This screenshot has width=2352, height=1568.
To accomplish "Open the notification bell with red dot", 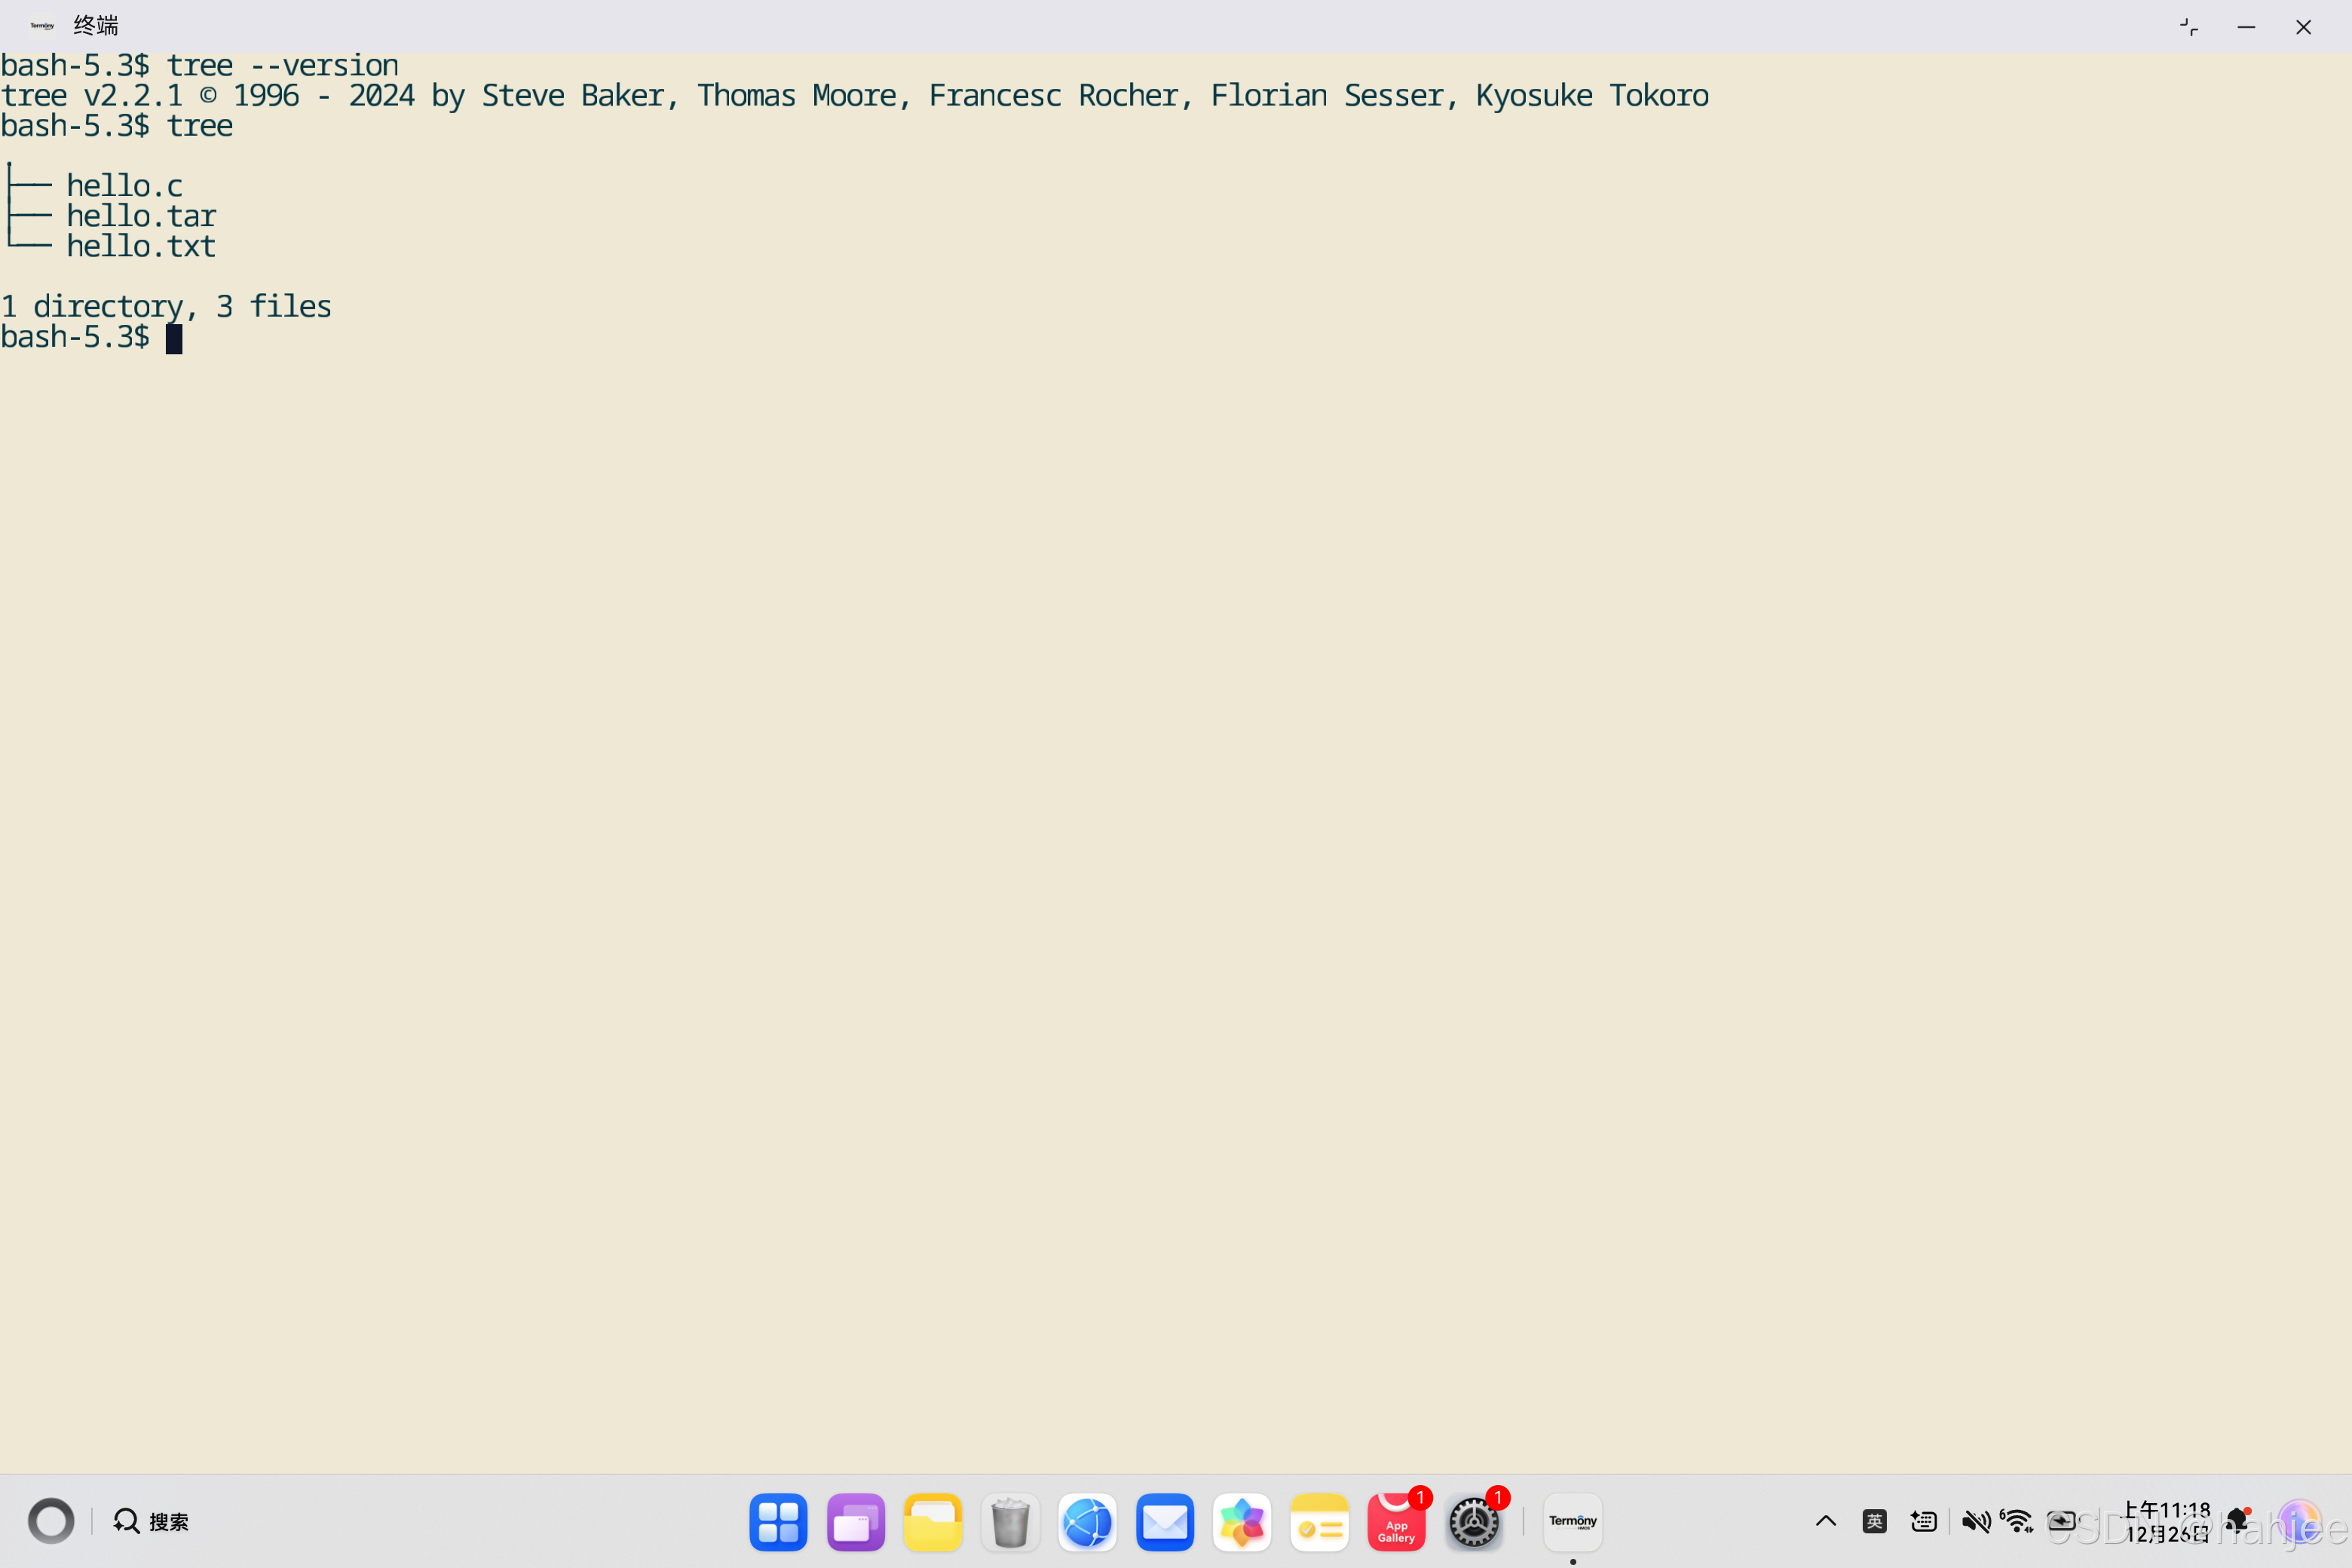I will pos(2238,1521).
